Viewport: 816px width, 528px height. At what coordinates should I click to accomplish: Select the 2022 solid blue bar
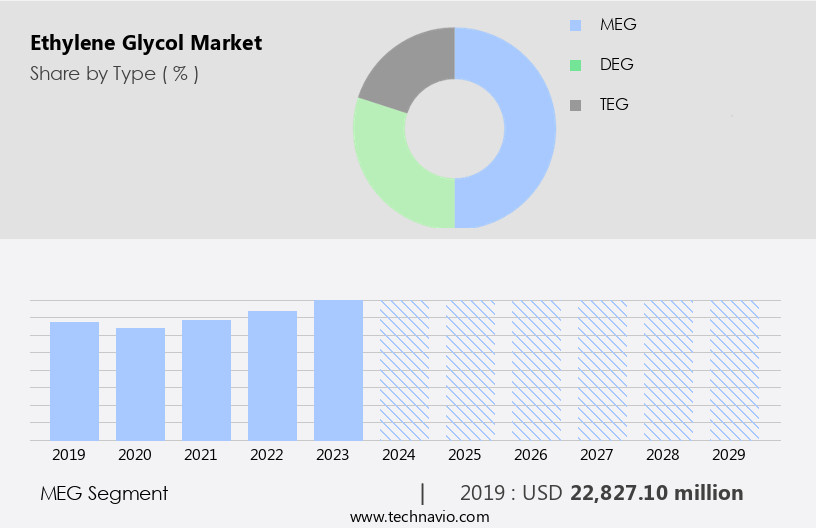[272, 375]
